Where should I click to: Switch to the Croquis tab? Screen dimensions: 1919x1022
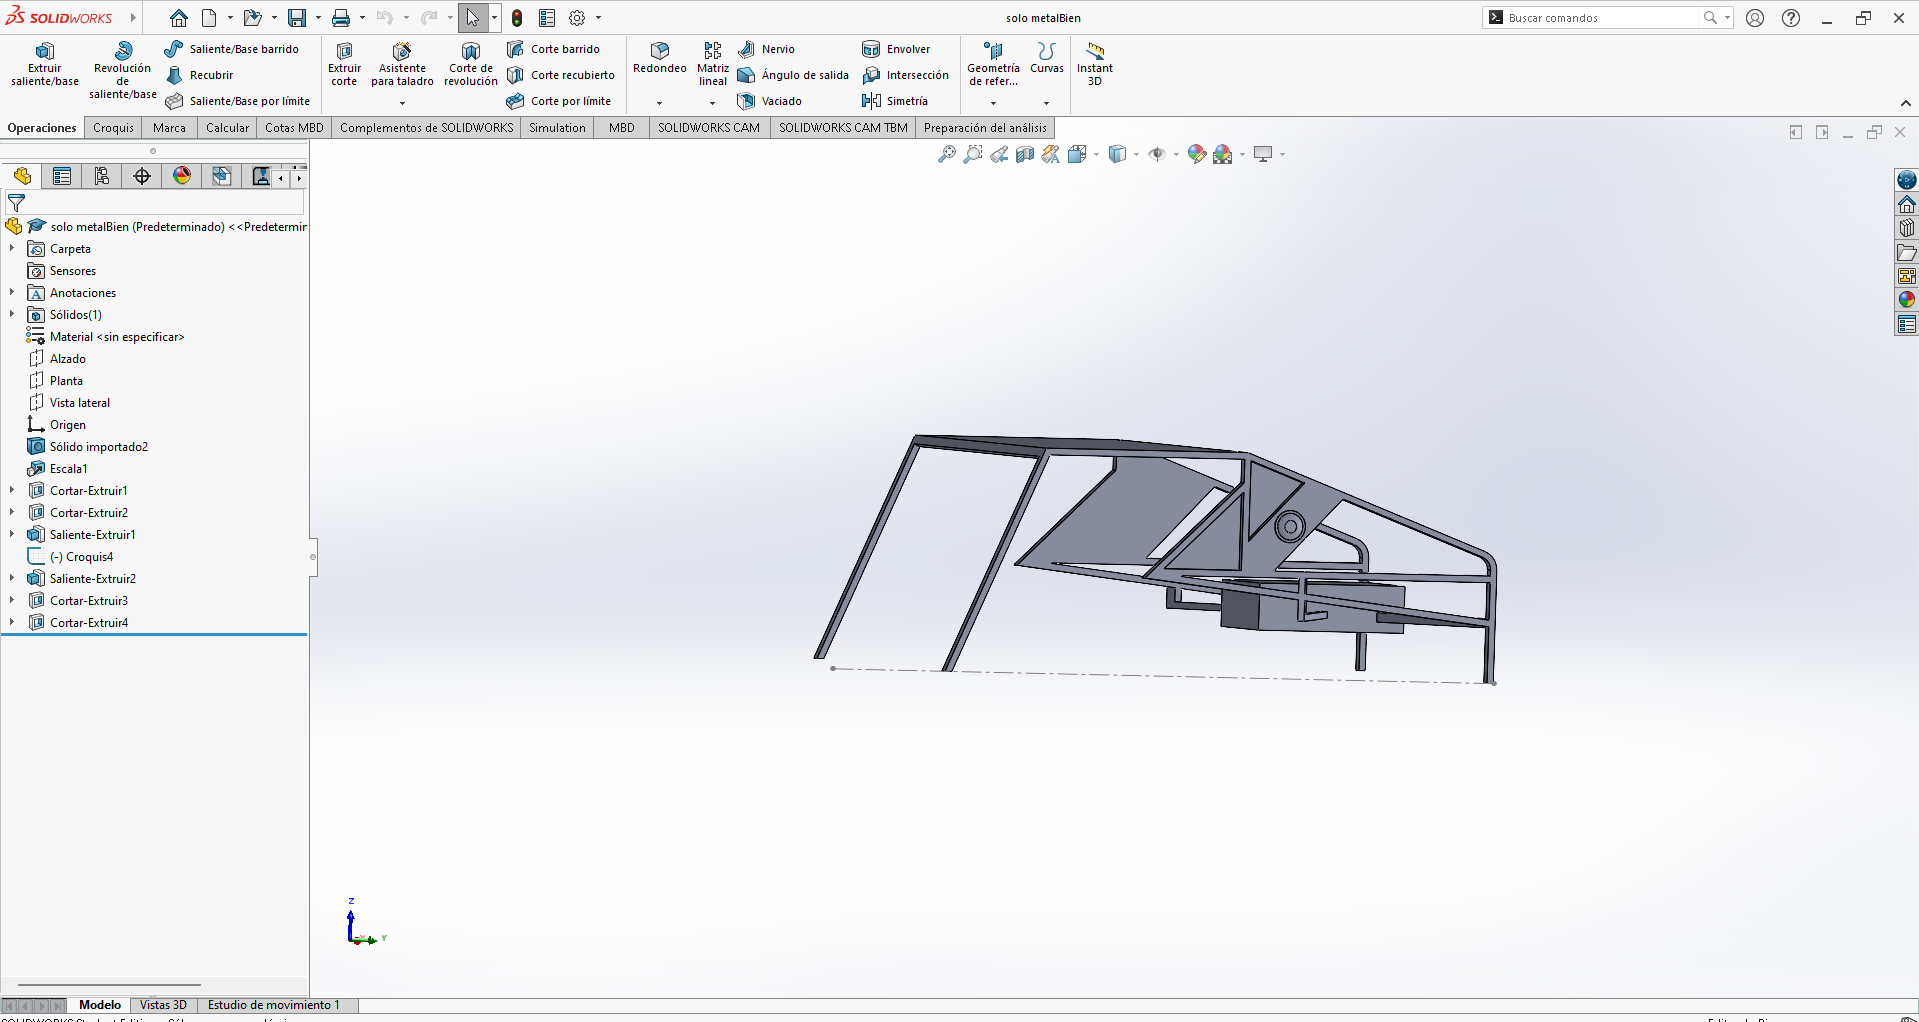pos(113,128)
